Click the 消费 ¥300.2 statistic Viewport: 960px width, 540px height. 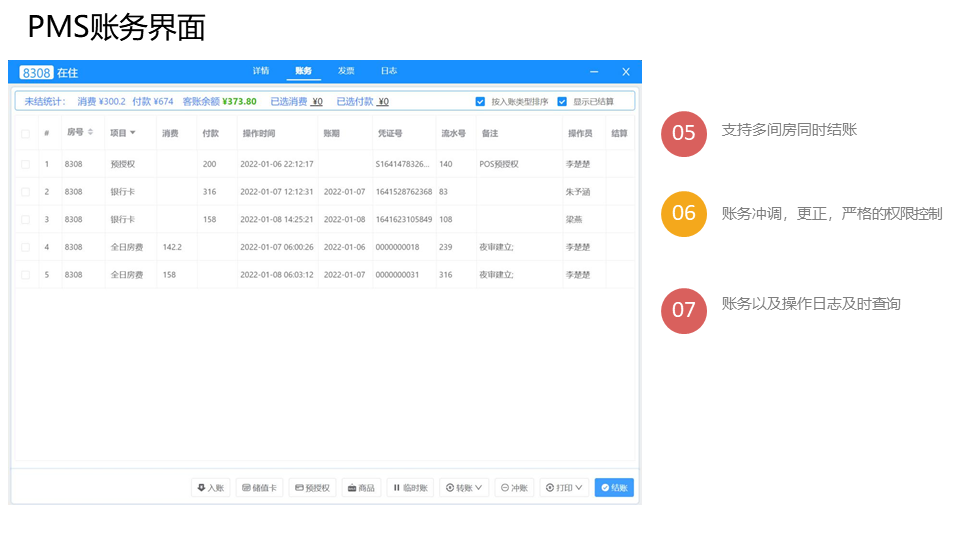pyautogui.click(x=101, y=102)
